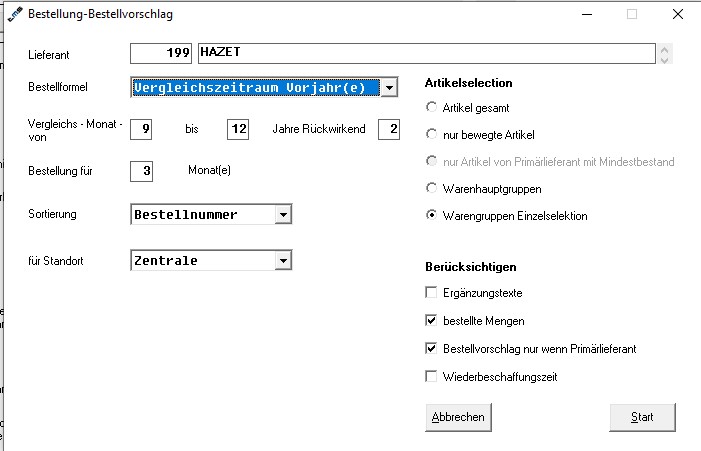701x451 pixels.
Task: Click the Vergleichs-Monat von field showing 9
Action: coord(141,129)
